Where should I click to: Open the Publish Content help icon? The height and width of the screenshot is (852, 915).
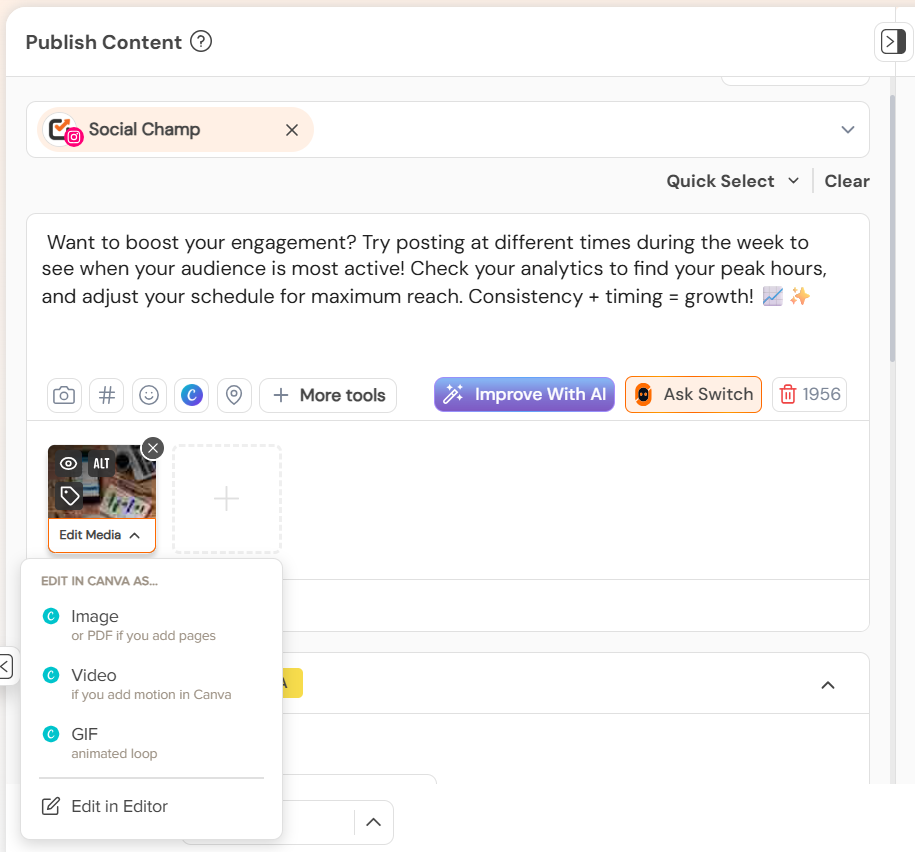[x=201, y=42]
